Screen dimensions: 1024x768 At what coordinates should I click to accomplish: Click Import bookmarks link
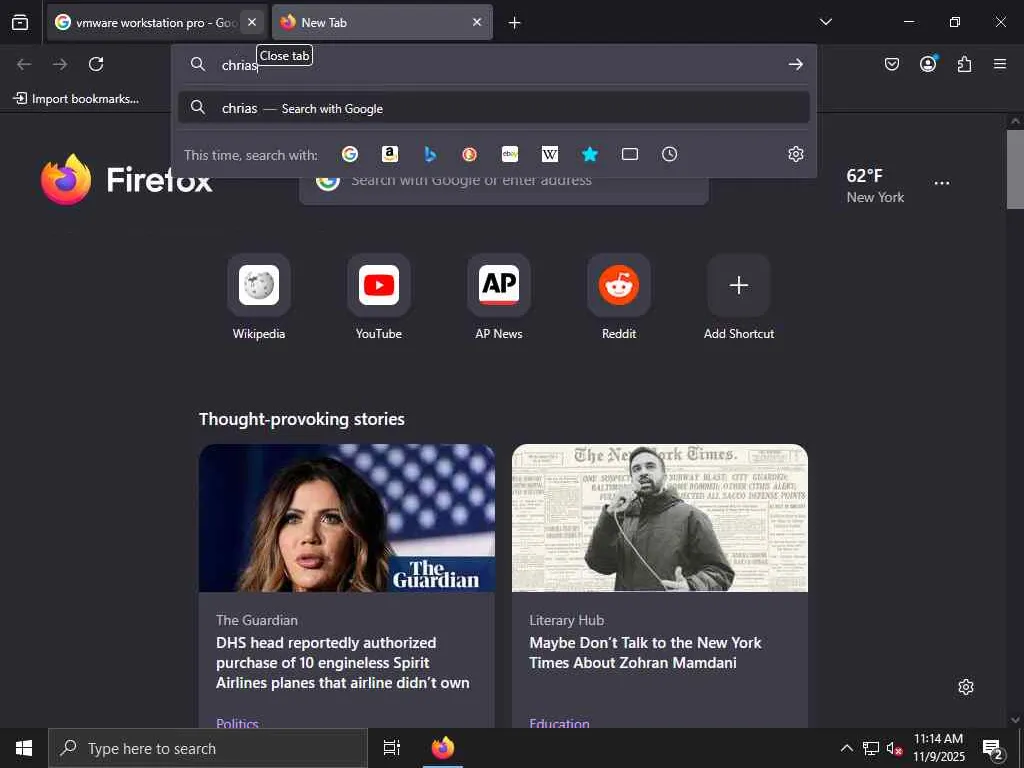pyautogui.click(x=76, y=99)
